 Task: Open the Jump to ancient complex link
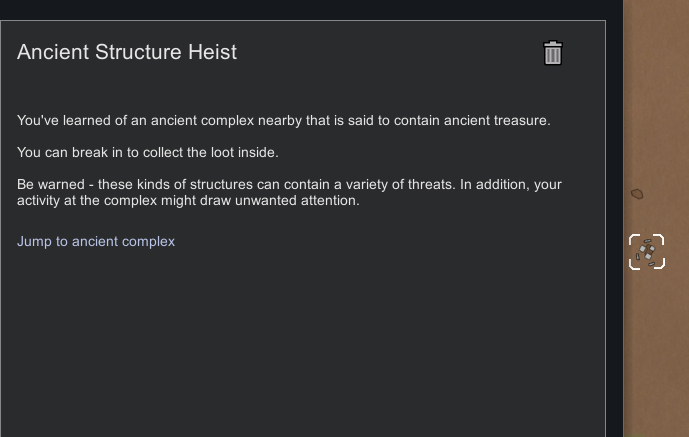point(96,241)
